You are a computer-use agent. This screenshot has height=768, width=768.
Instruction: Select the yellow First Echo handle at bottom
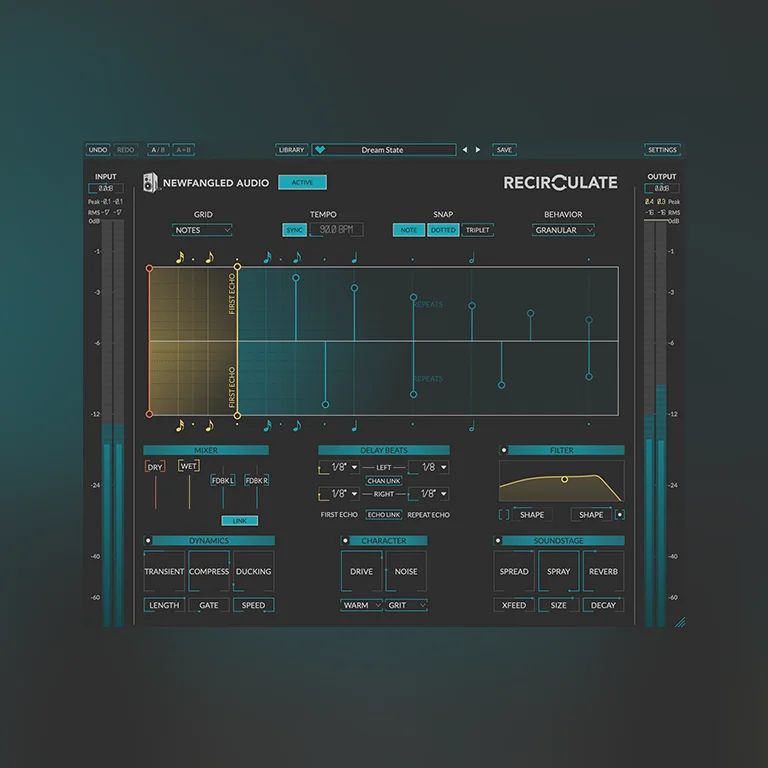(x=237, y=415)
